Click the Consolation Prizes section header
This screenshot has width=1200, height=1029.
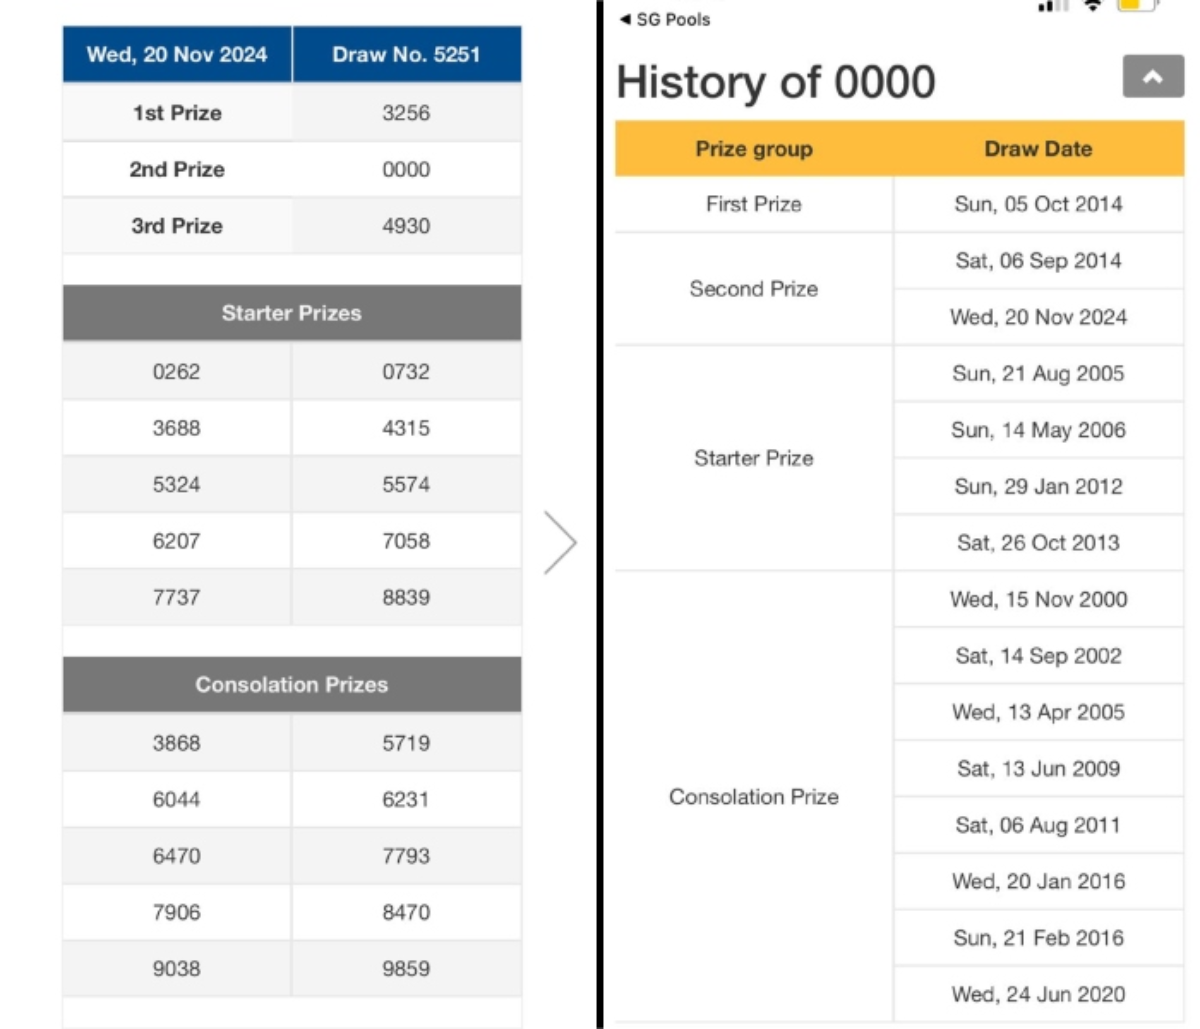click(x=291, y=685)
